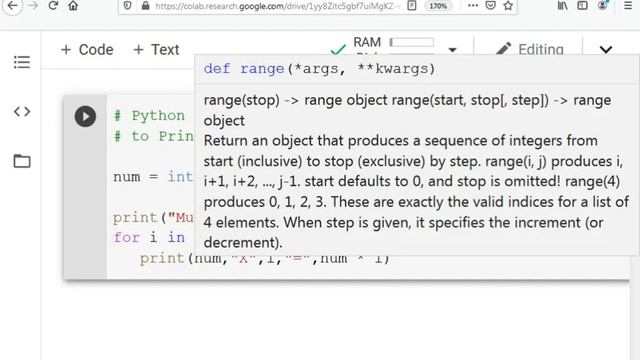Reload the Colab page

[x=53, y=6]
